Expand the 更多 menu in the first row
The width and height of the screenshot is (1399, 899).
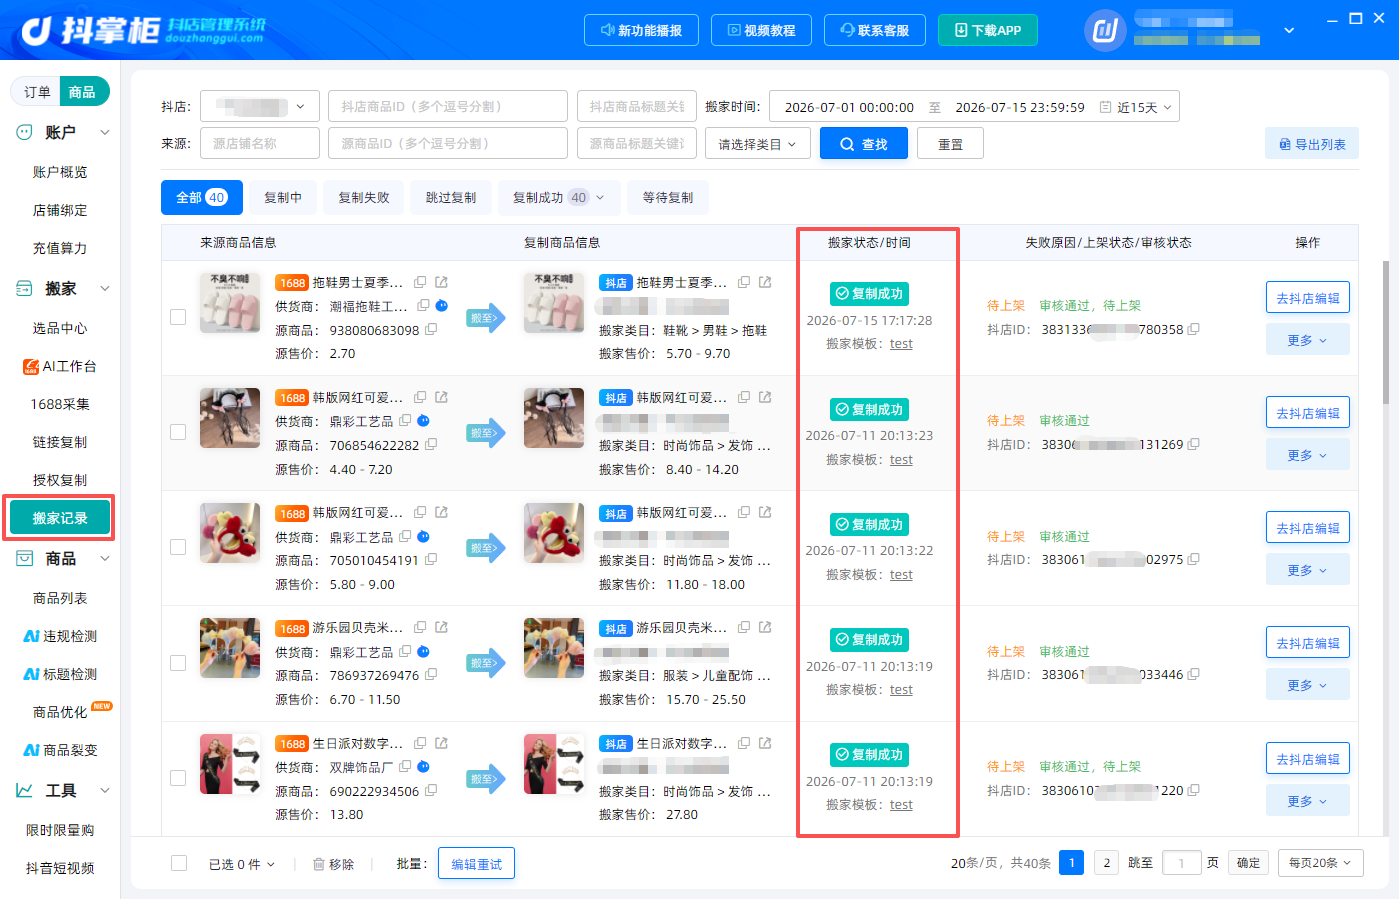pos(1307,340)
